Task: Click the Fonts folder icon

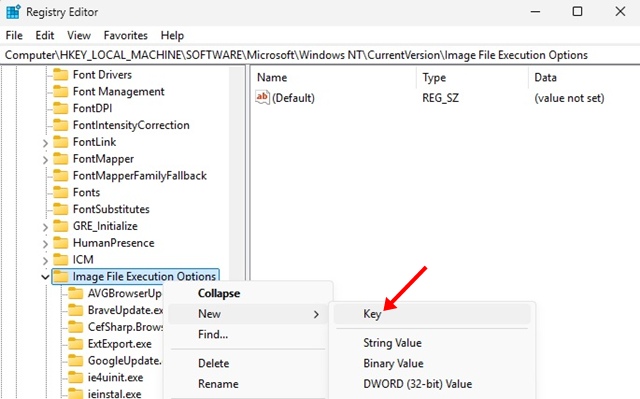Action: pos(61,192)
